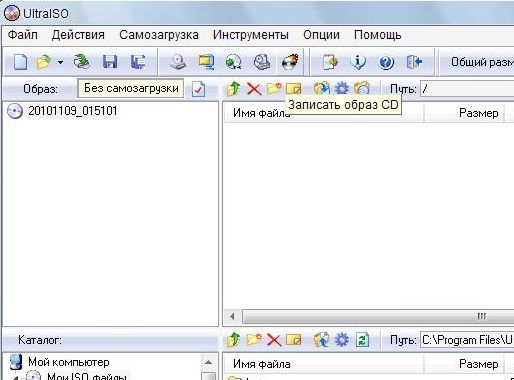Click the red X delete in Каталог toolbar
This screenshot has height=380, width=514.
[x=274, y=340]
